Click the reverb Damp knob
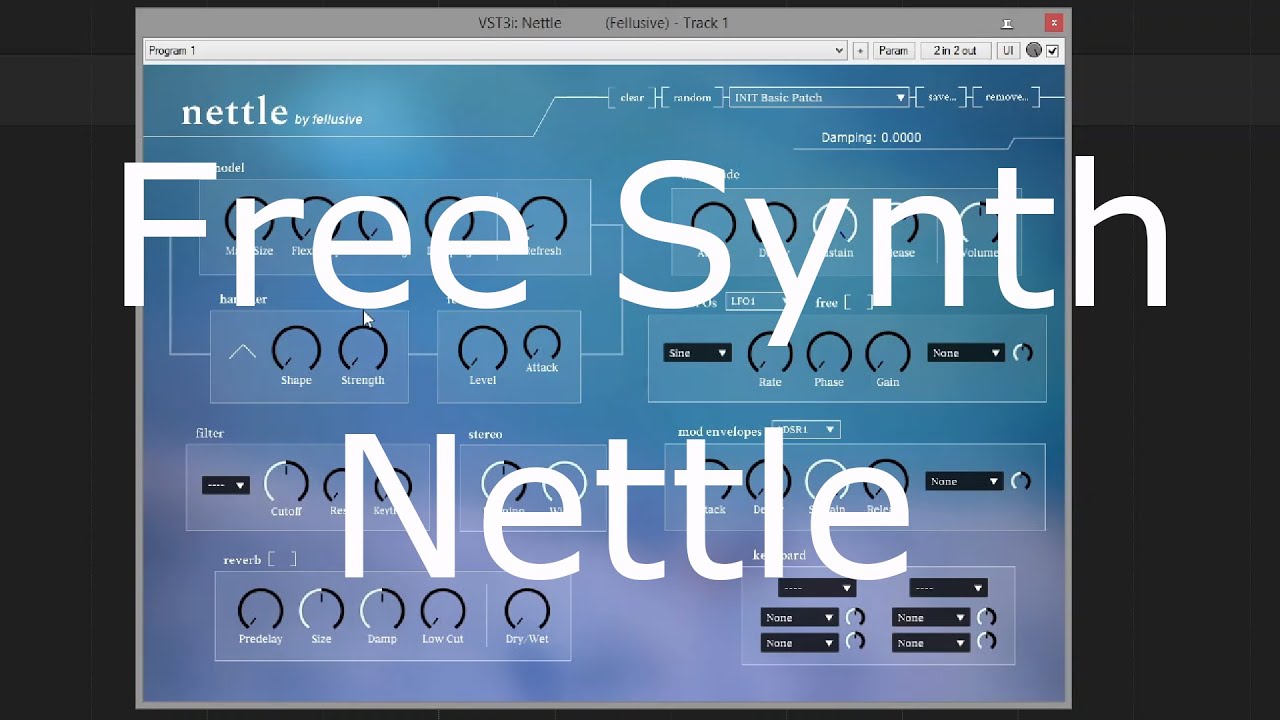 382,610
